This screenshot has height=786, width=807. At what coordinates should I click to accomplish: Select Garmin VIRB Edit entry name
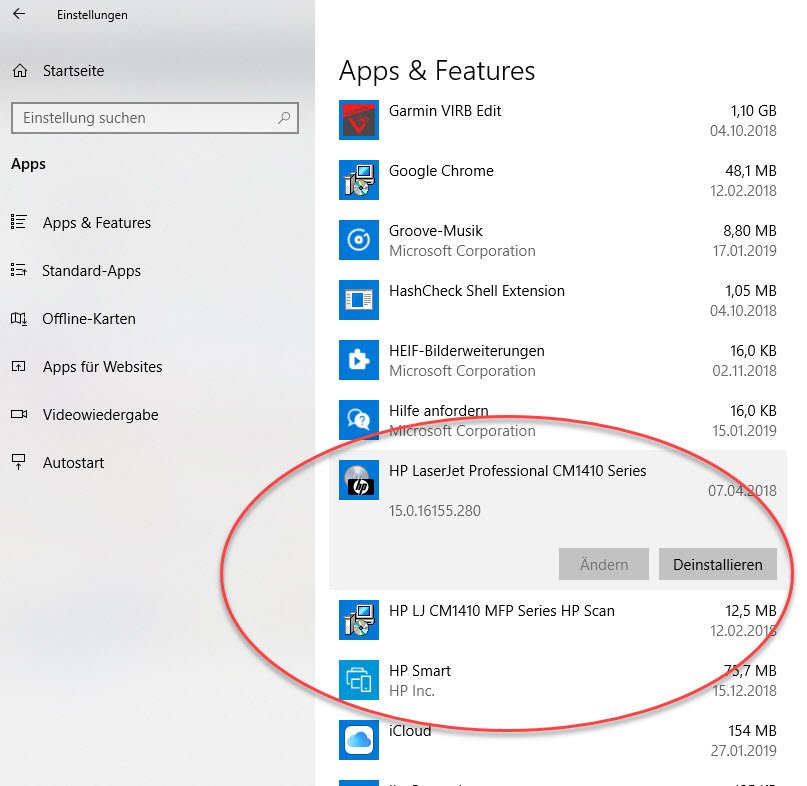pyautogui.click(x=445, y=111)
